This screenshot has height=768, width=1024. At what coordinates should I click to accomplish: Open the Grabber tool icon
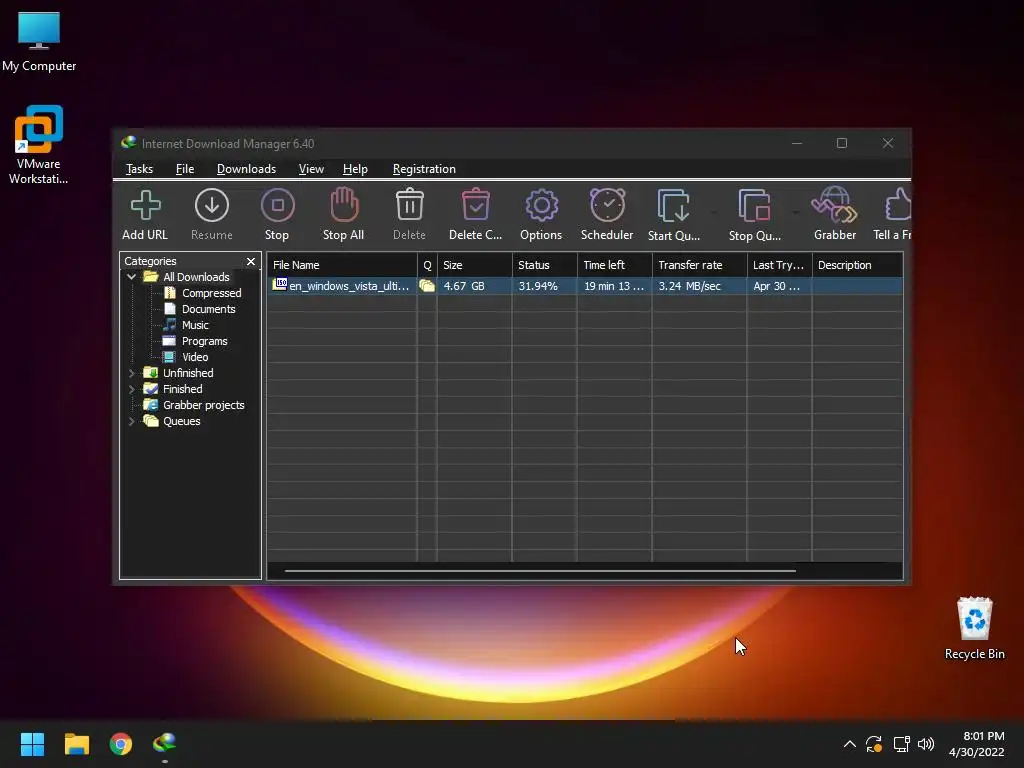pyautogui.click(x=835, y=205)
